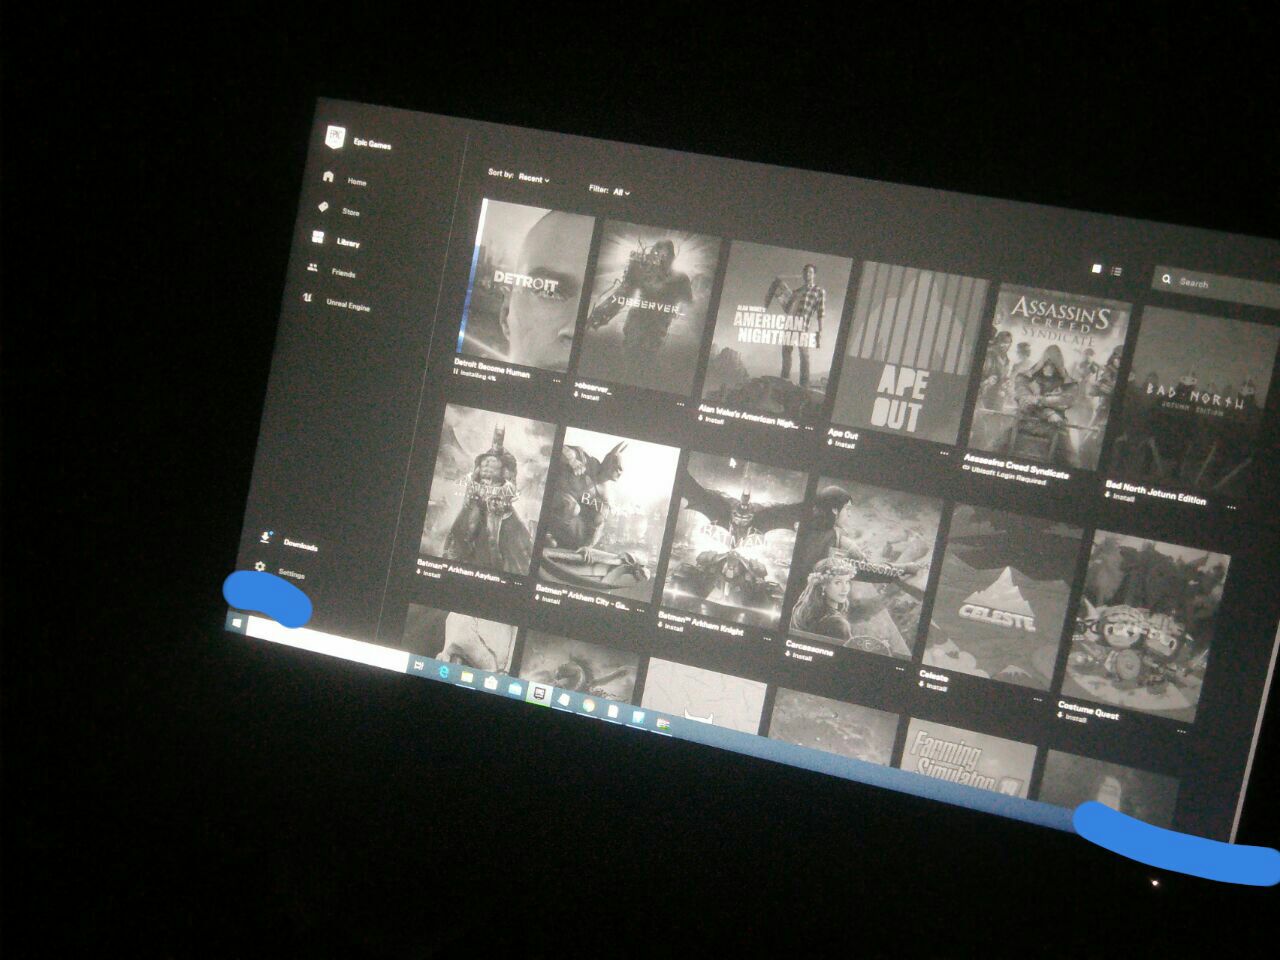
Task: Open the Batman Arkham City cover
Action: point(608,515)
